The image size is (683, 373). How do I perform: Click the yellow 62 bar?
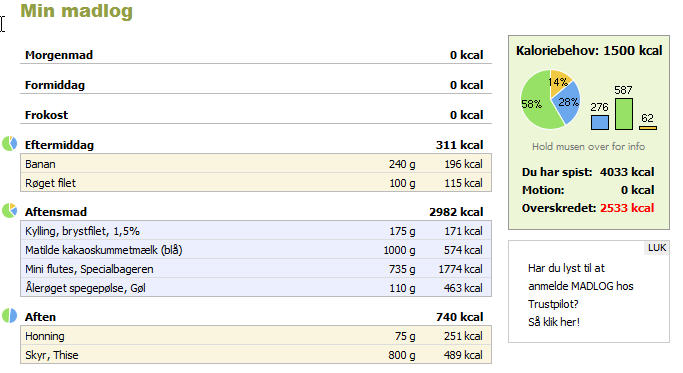[x=648, y=128]
